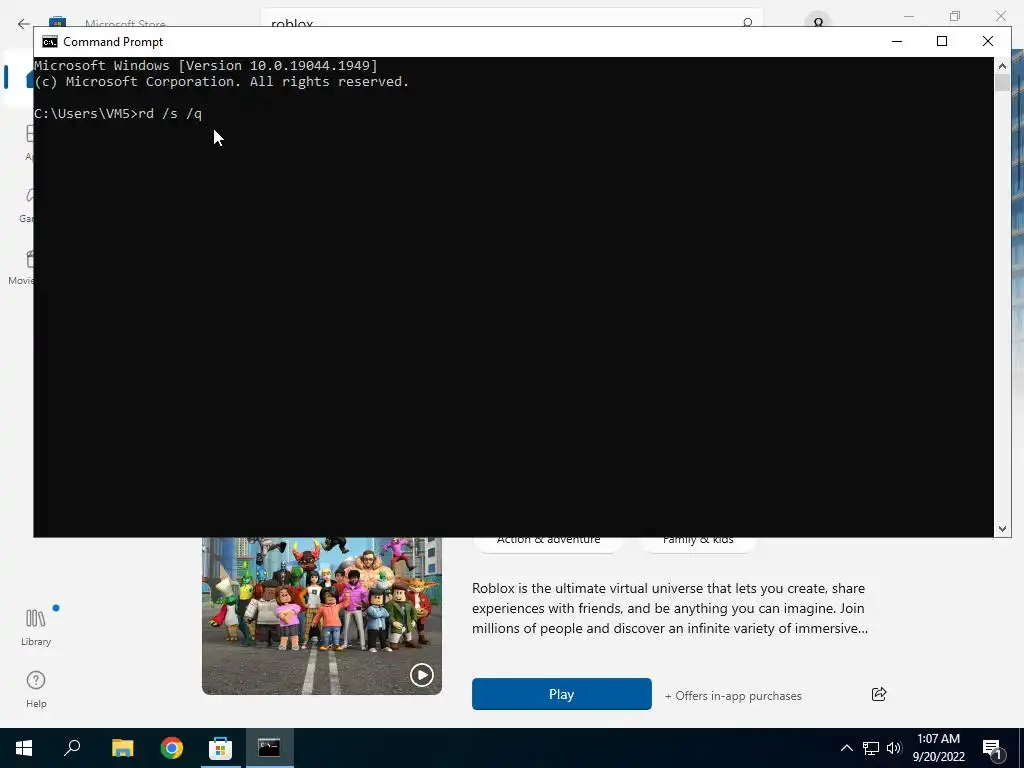The width and height of the screenshot is (1024, 768).
Task: Launch Google Chrome from taskbar
Action: tap(171, 748)
